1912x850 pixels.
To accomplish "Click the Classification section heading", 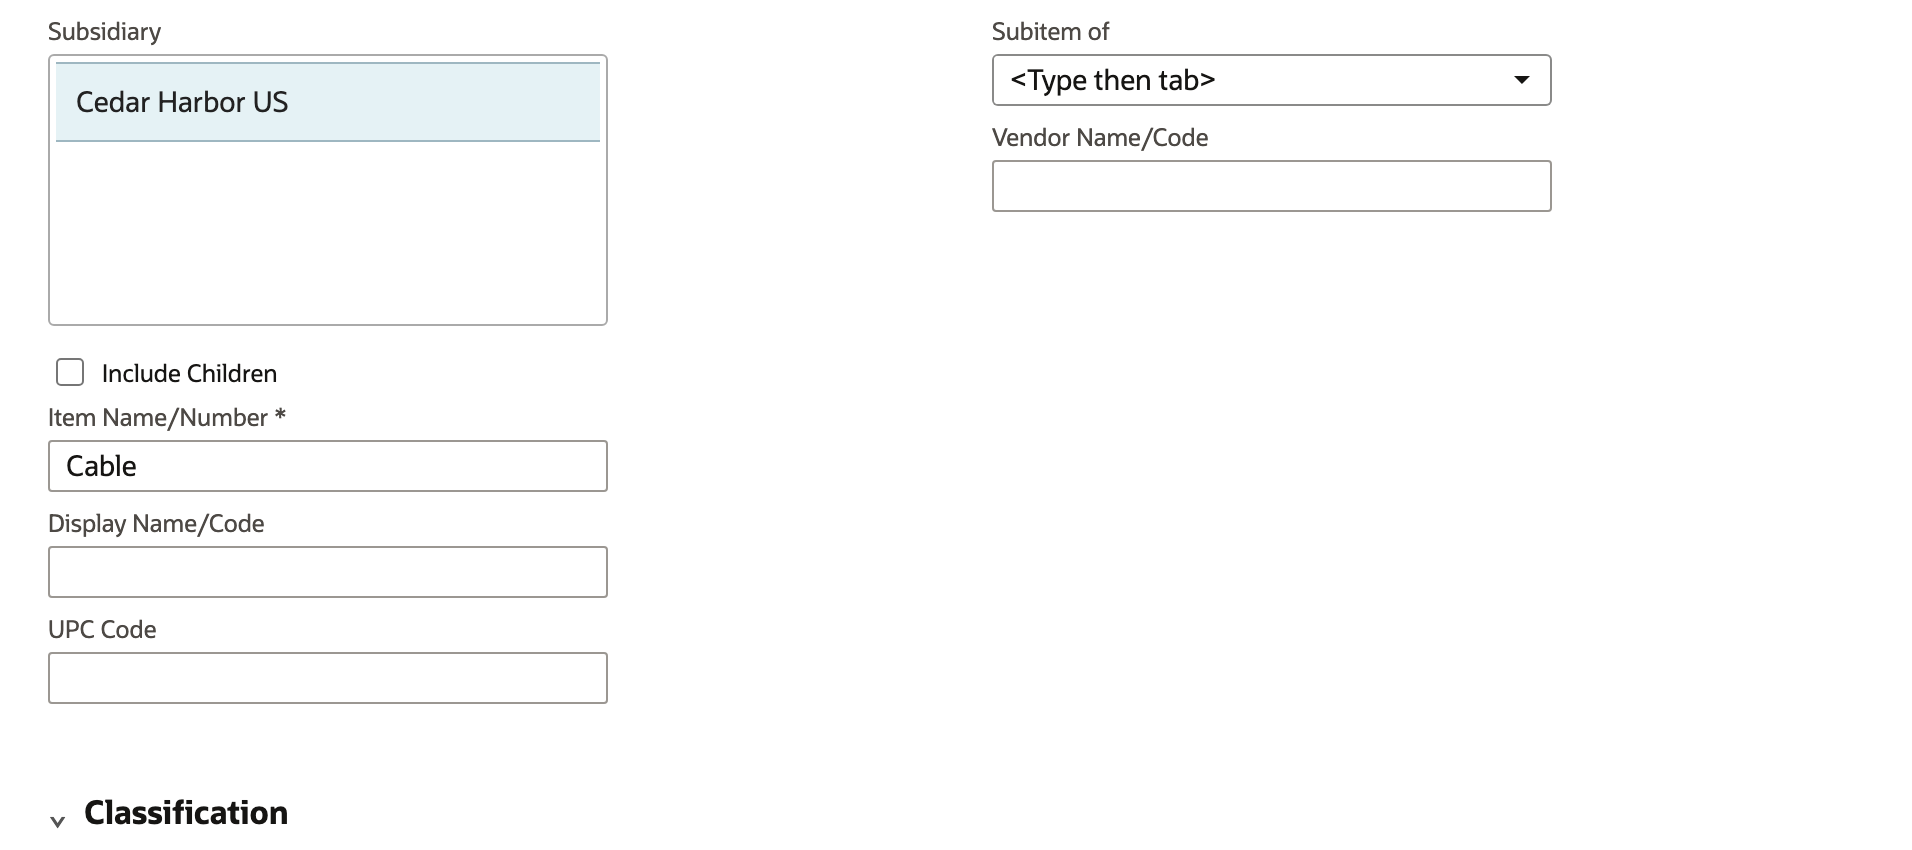I will tap(186, 813).
